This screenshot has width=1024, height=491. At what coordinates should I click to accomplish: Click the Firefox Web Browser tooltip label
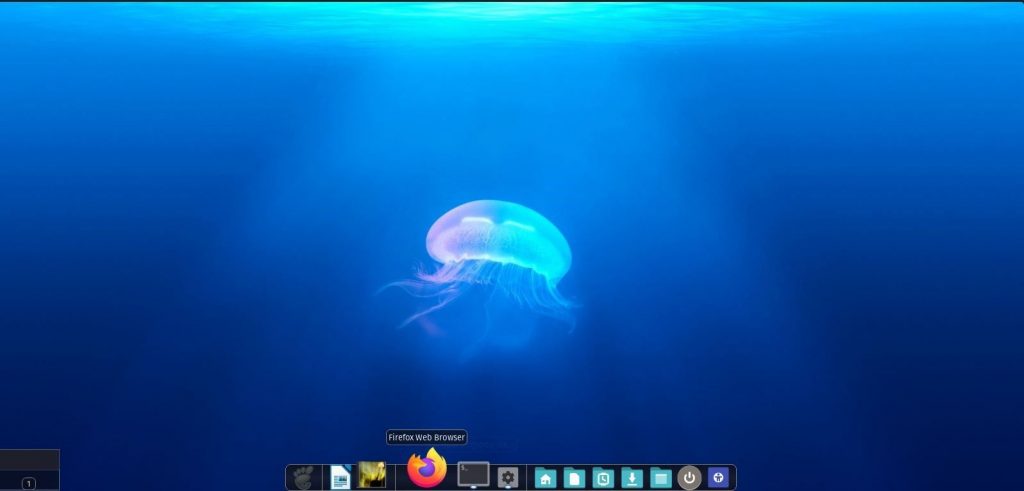pyautogui.click(x=426, y=437)
